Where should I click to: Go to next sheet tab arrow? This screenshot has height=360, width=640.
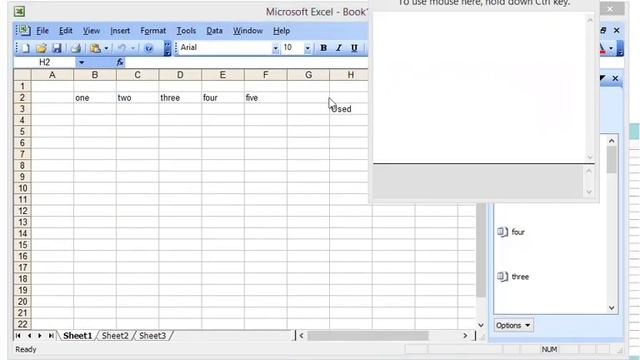tap(40, 336)
